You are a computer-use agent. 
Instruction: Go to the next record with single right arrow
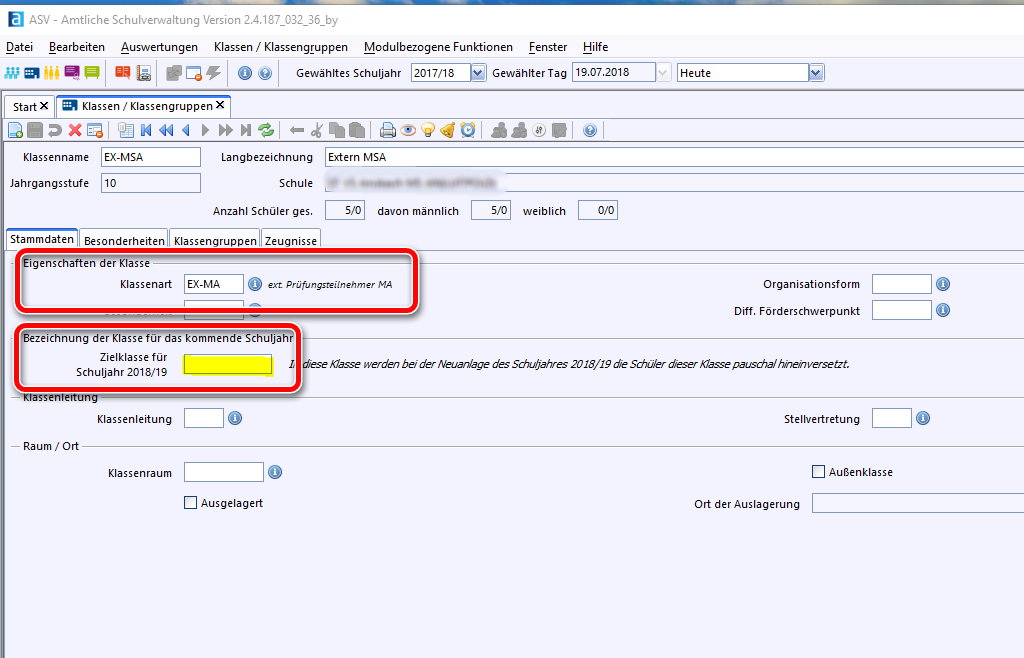point(206,130)
